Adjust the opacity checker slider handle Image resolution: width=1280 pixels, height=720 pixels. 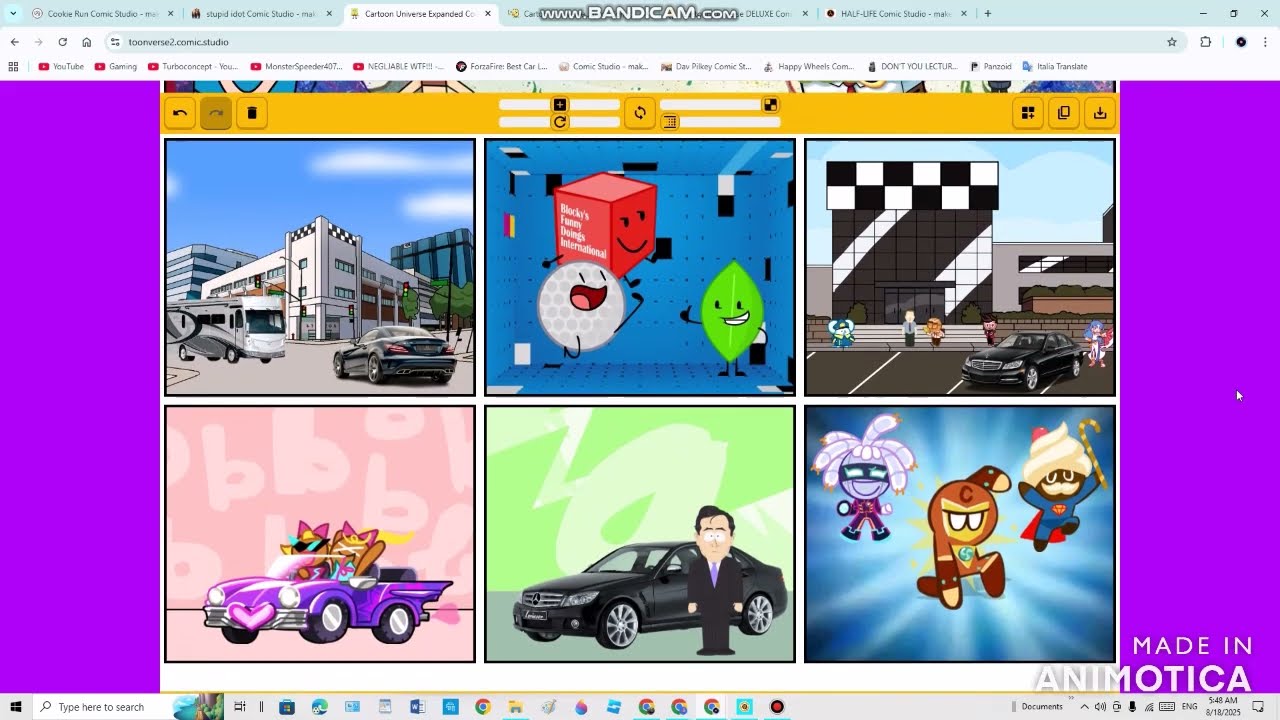pyautogui.click(x=770, y=105)
